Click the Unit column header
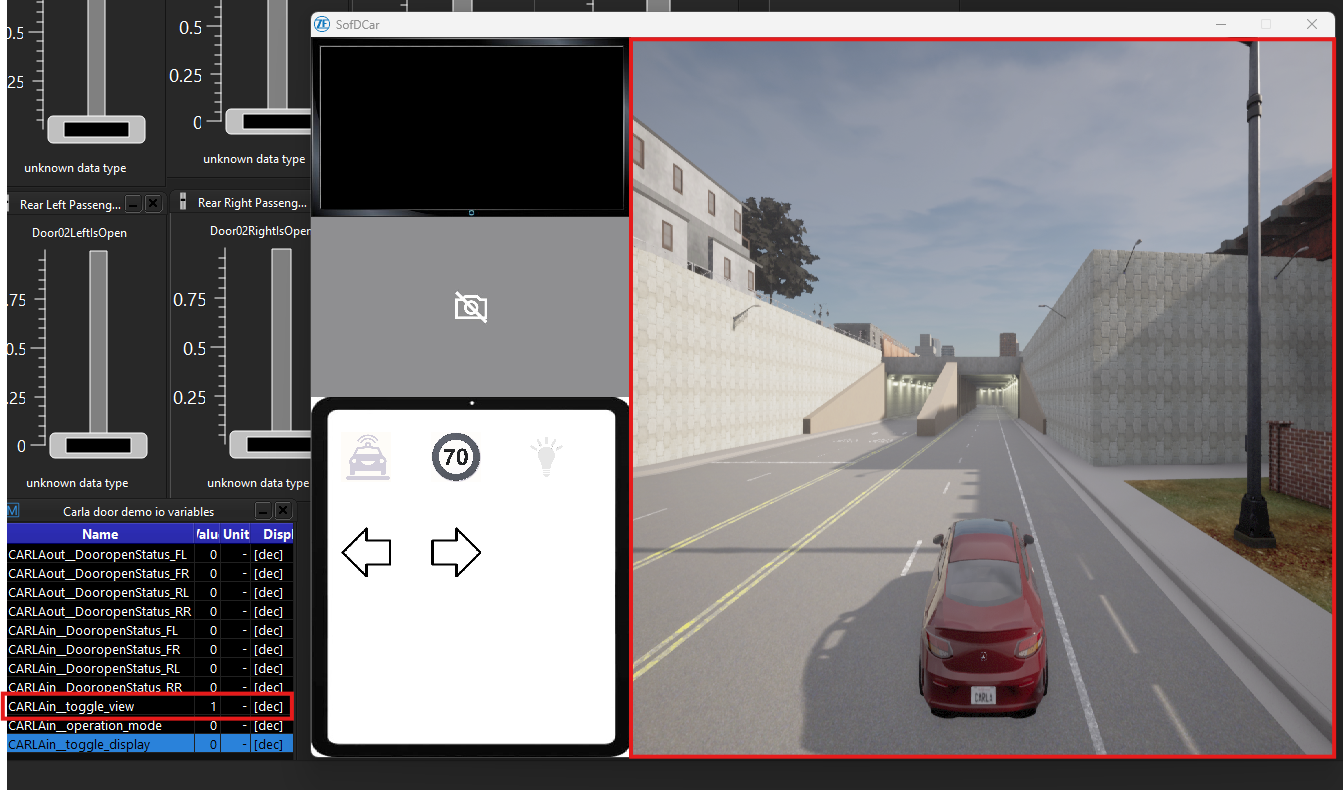The image size is (1343, 790). pyautogui.click(x=236, y=533)
